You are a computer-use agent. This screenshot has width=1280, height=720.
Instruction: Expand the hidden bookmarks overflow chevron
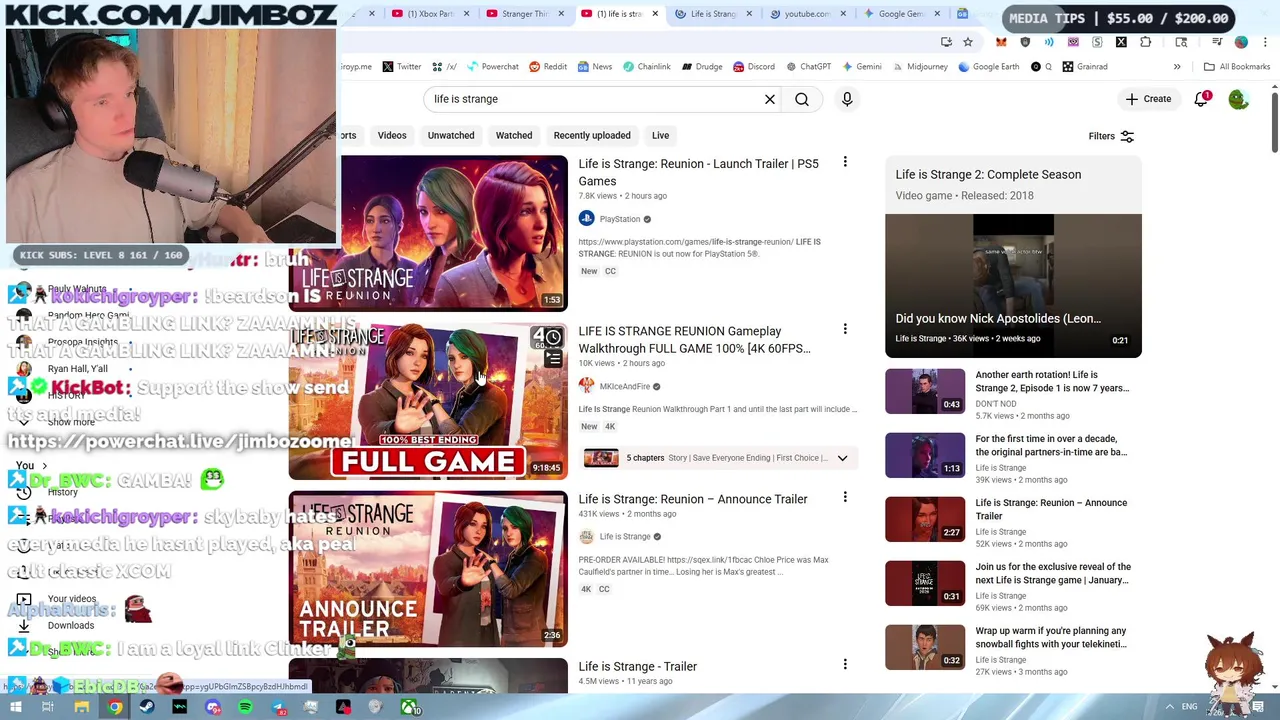(x=1177, y=67)
